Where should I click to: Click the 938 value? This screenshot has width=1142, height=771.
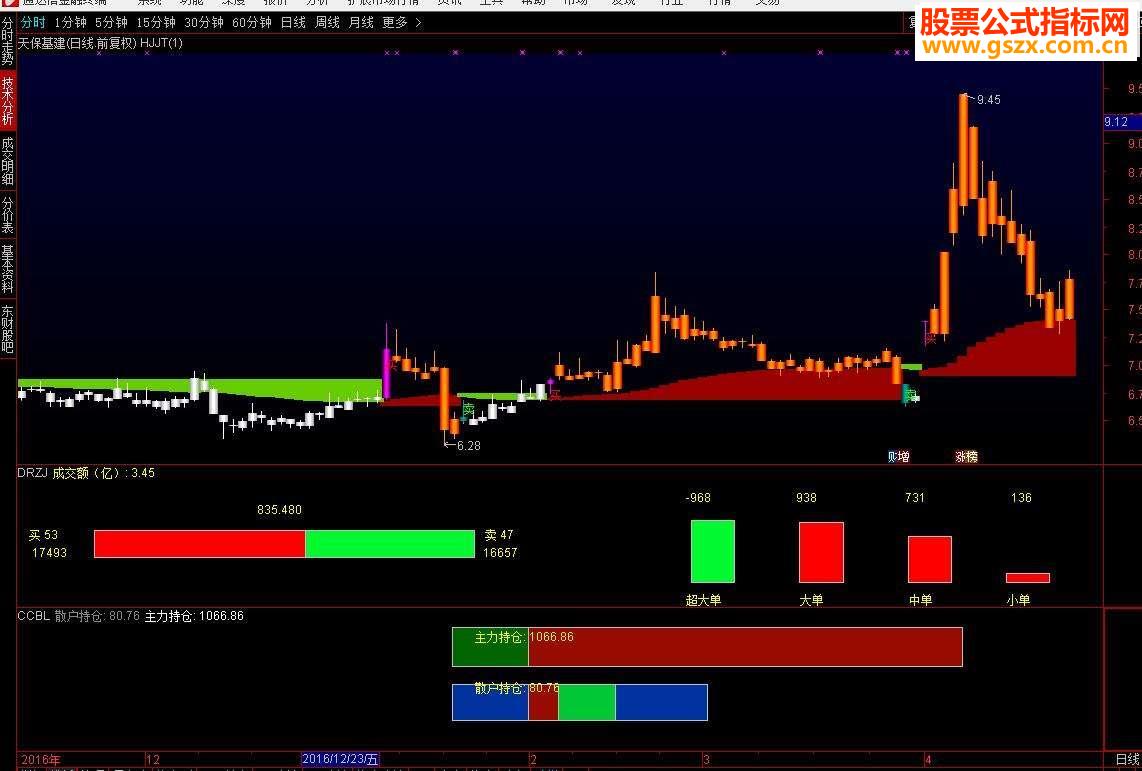point(806,498)
